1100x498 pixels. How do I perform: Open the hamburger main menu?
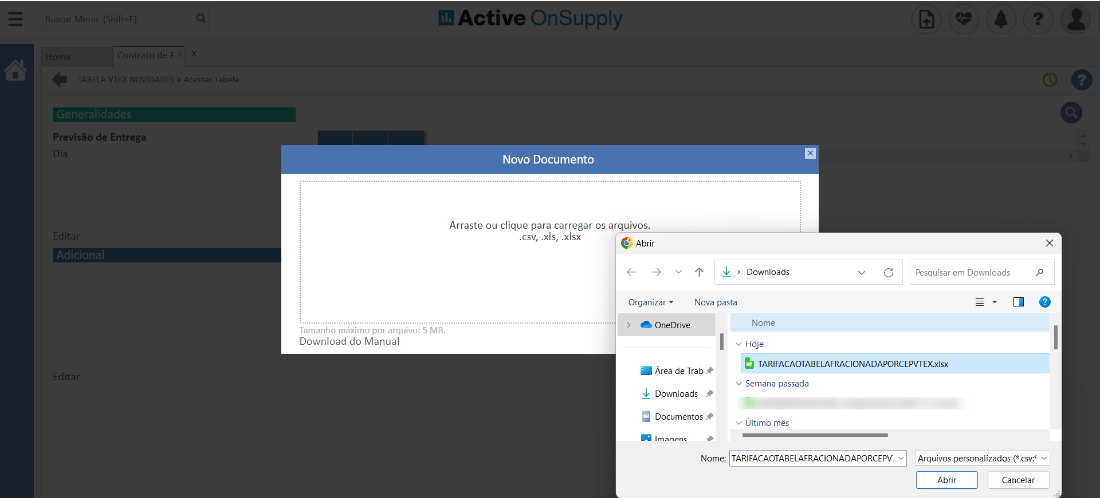[15, 19]
